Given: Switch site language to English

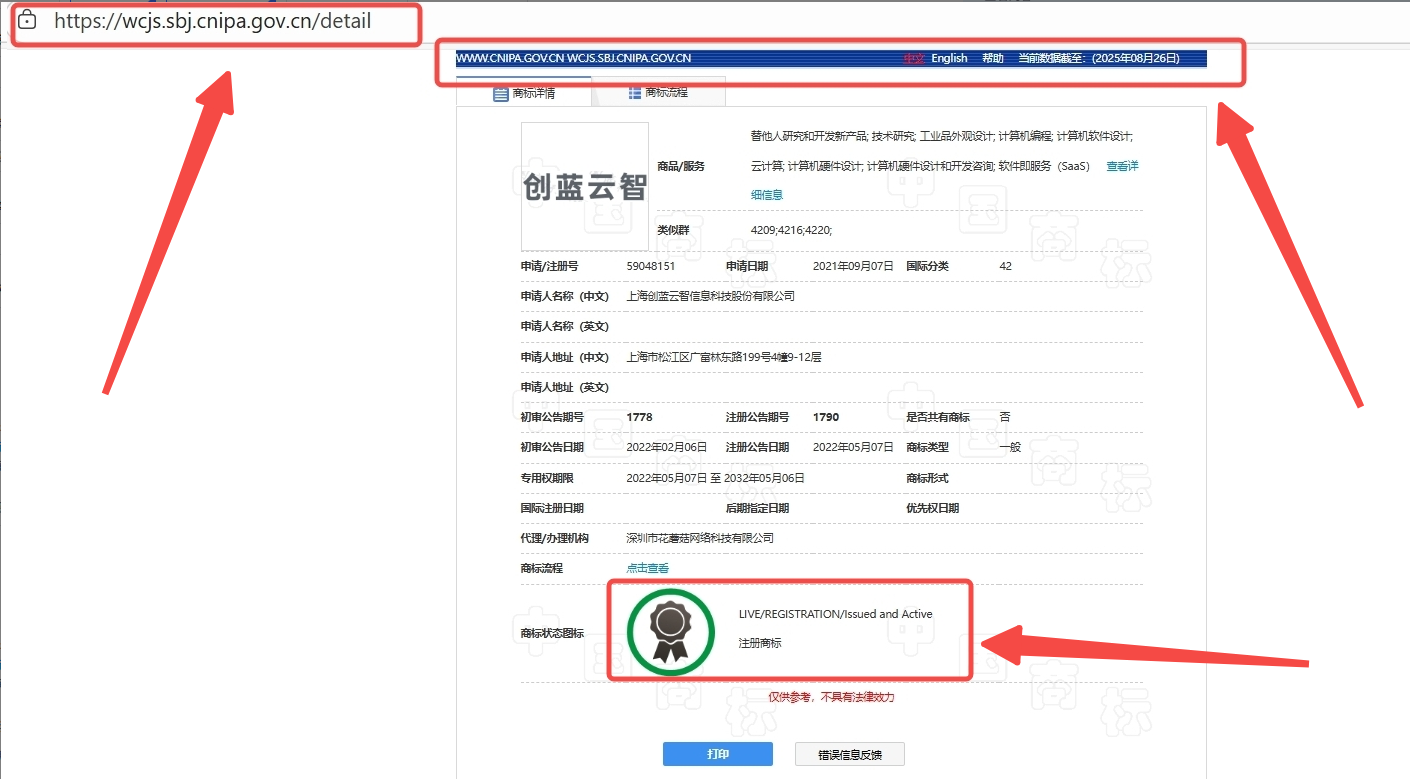Looking at the screenshot, I should [x=949, y=58].
